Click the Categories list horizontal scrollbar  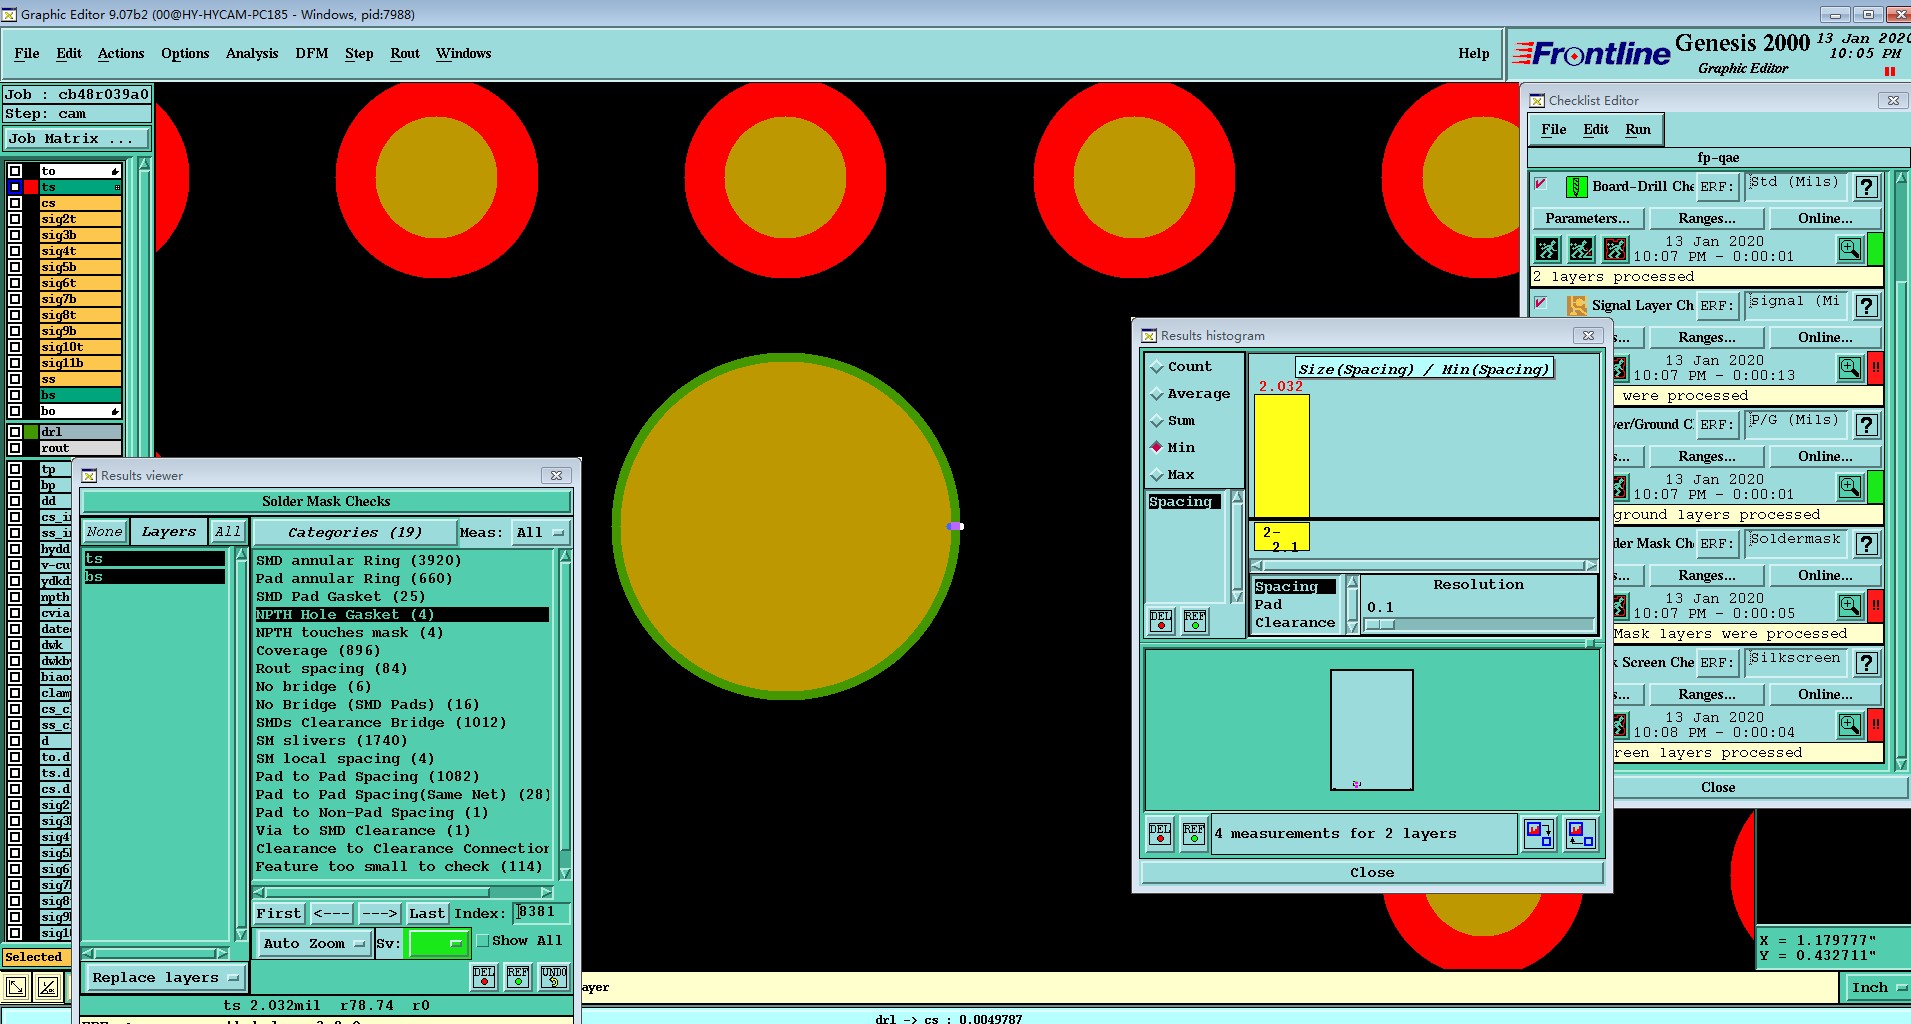(403, 892)
